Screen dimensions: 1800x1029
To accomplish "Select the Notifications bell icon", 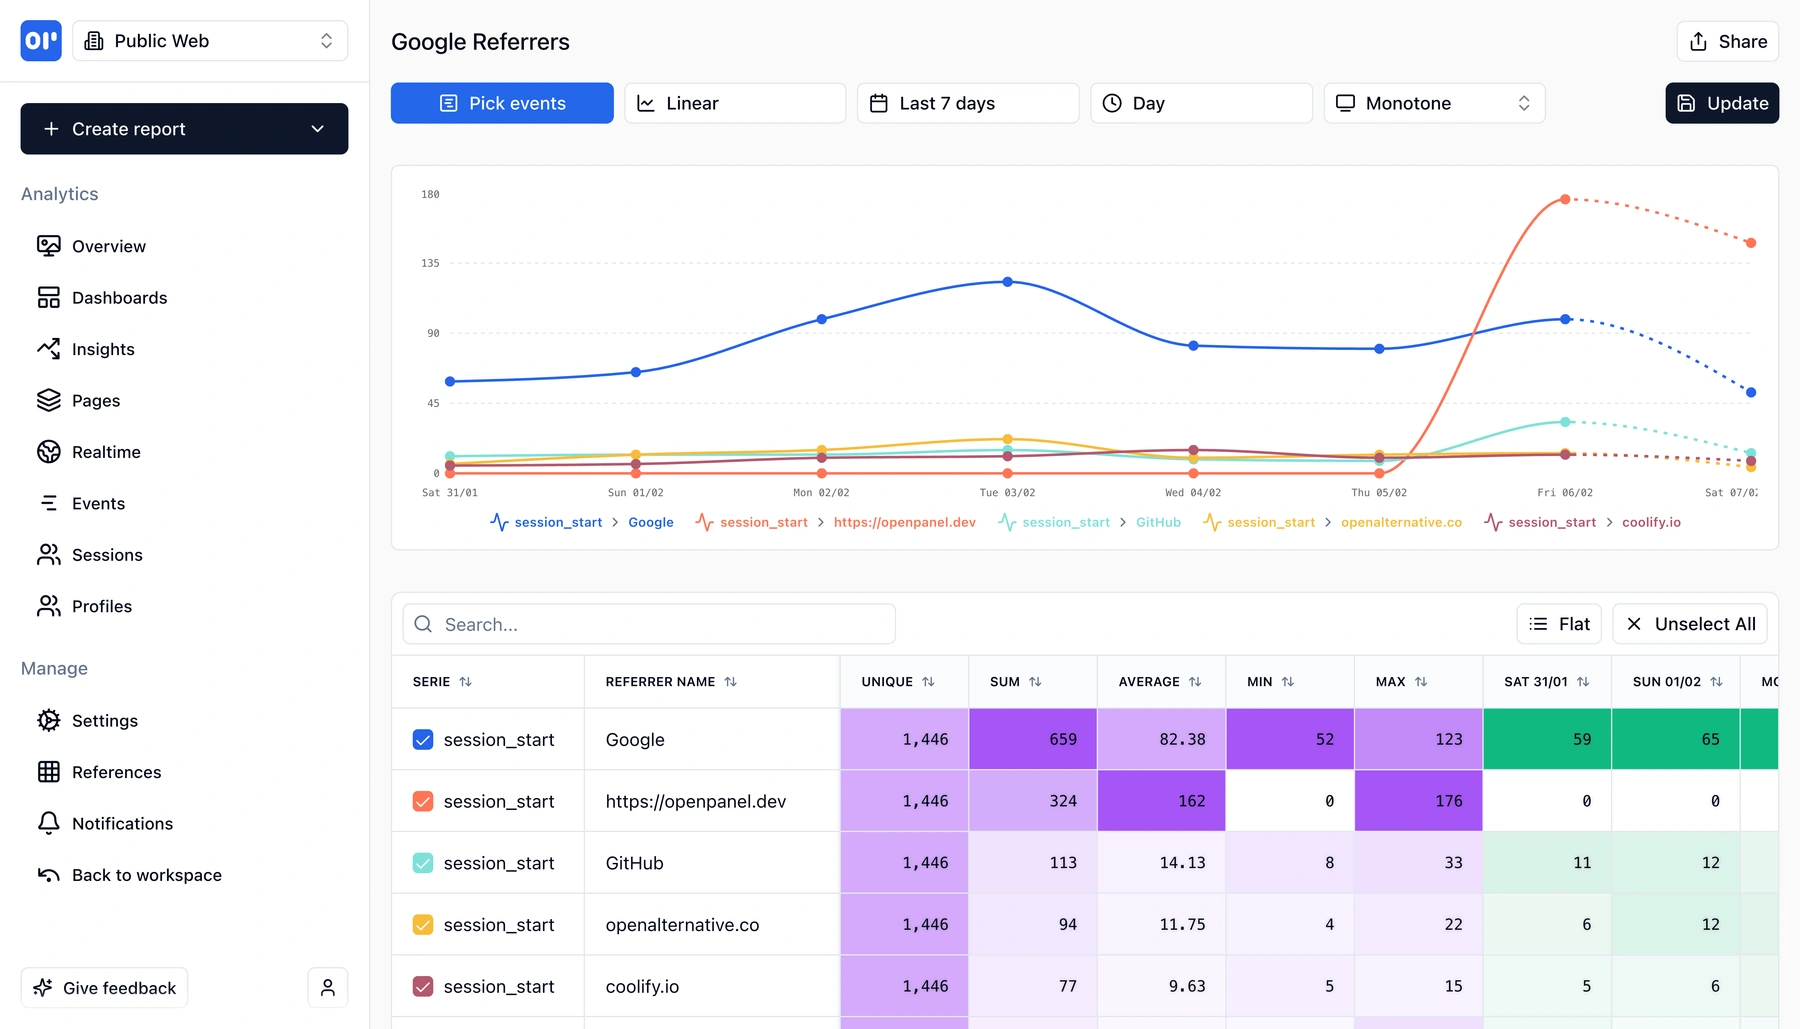I will (x=49, y=823).
